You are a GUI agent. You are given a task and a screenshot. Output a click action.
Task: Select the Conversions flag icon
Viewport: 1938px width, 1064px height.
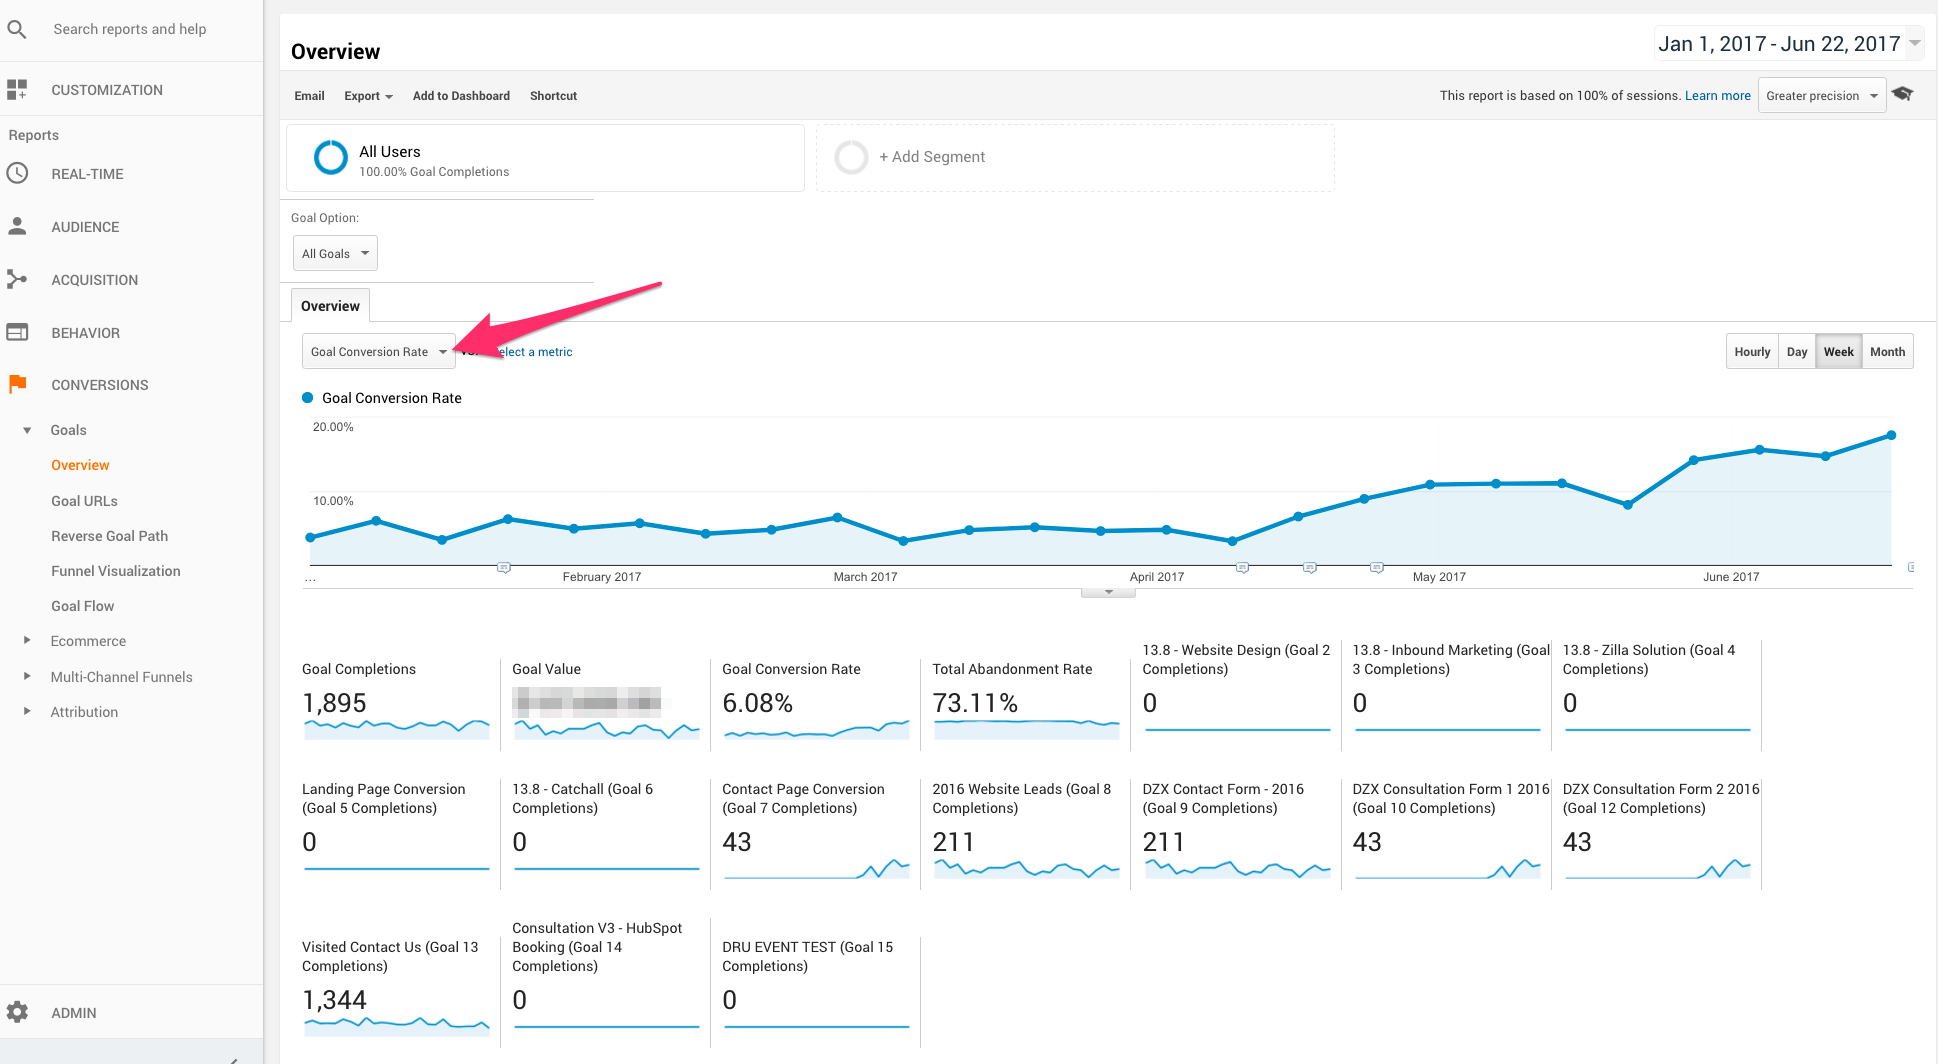[x=18, y=384]
